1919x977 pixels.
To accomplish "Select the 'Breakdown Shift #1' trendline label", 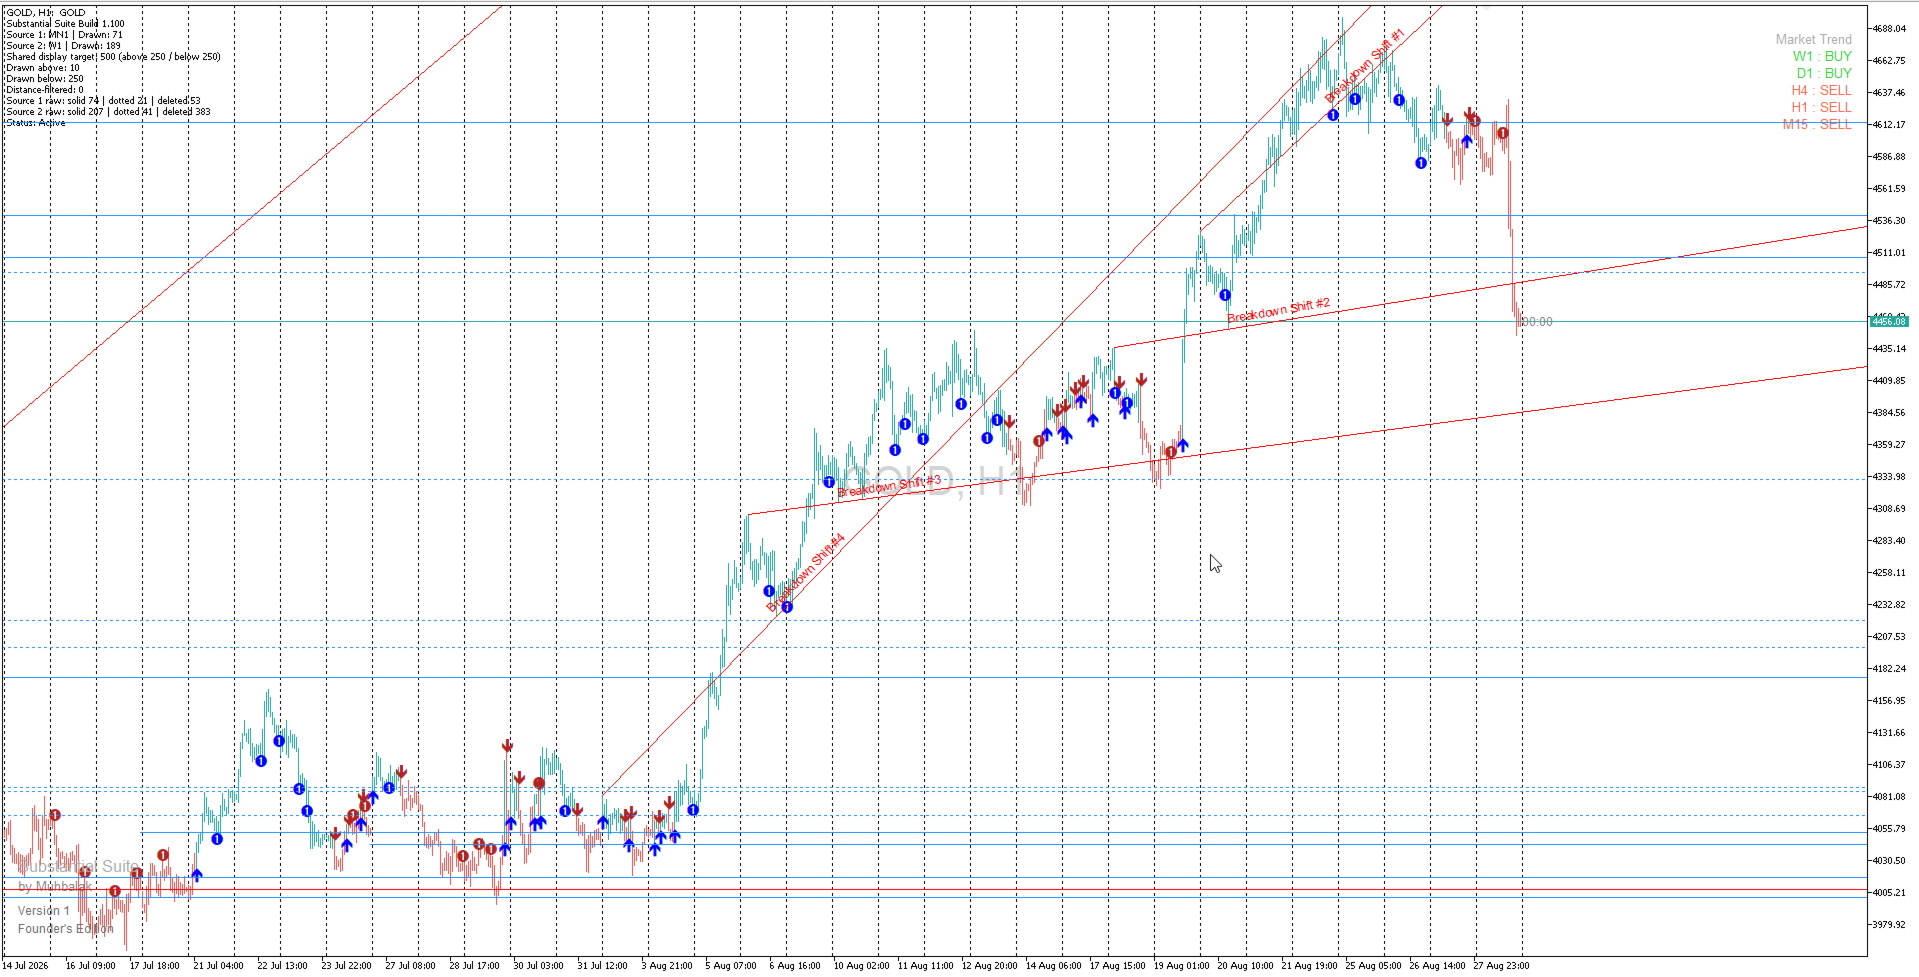I will [1365, 66].
